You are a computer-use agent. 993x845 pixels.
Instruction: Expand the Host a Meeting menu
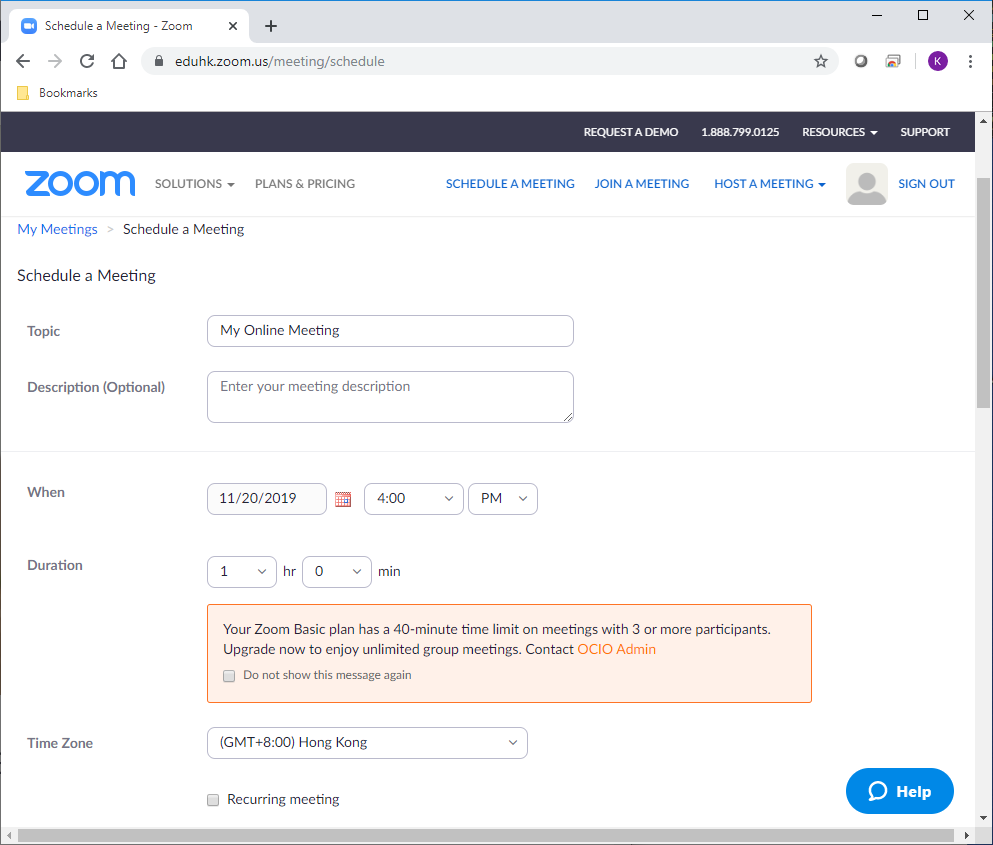click(769, 184)
